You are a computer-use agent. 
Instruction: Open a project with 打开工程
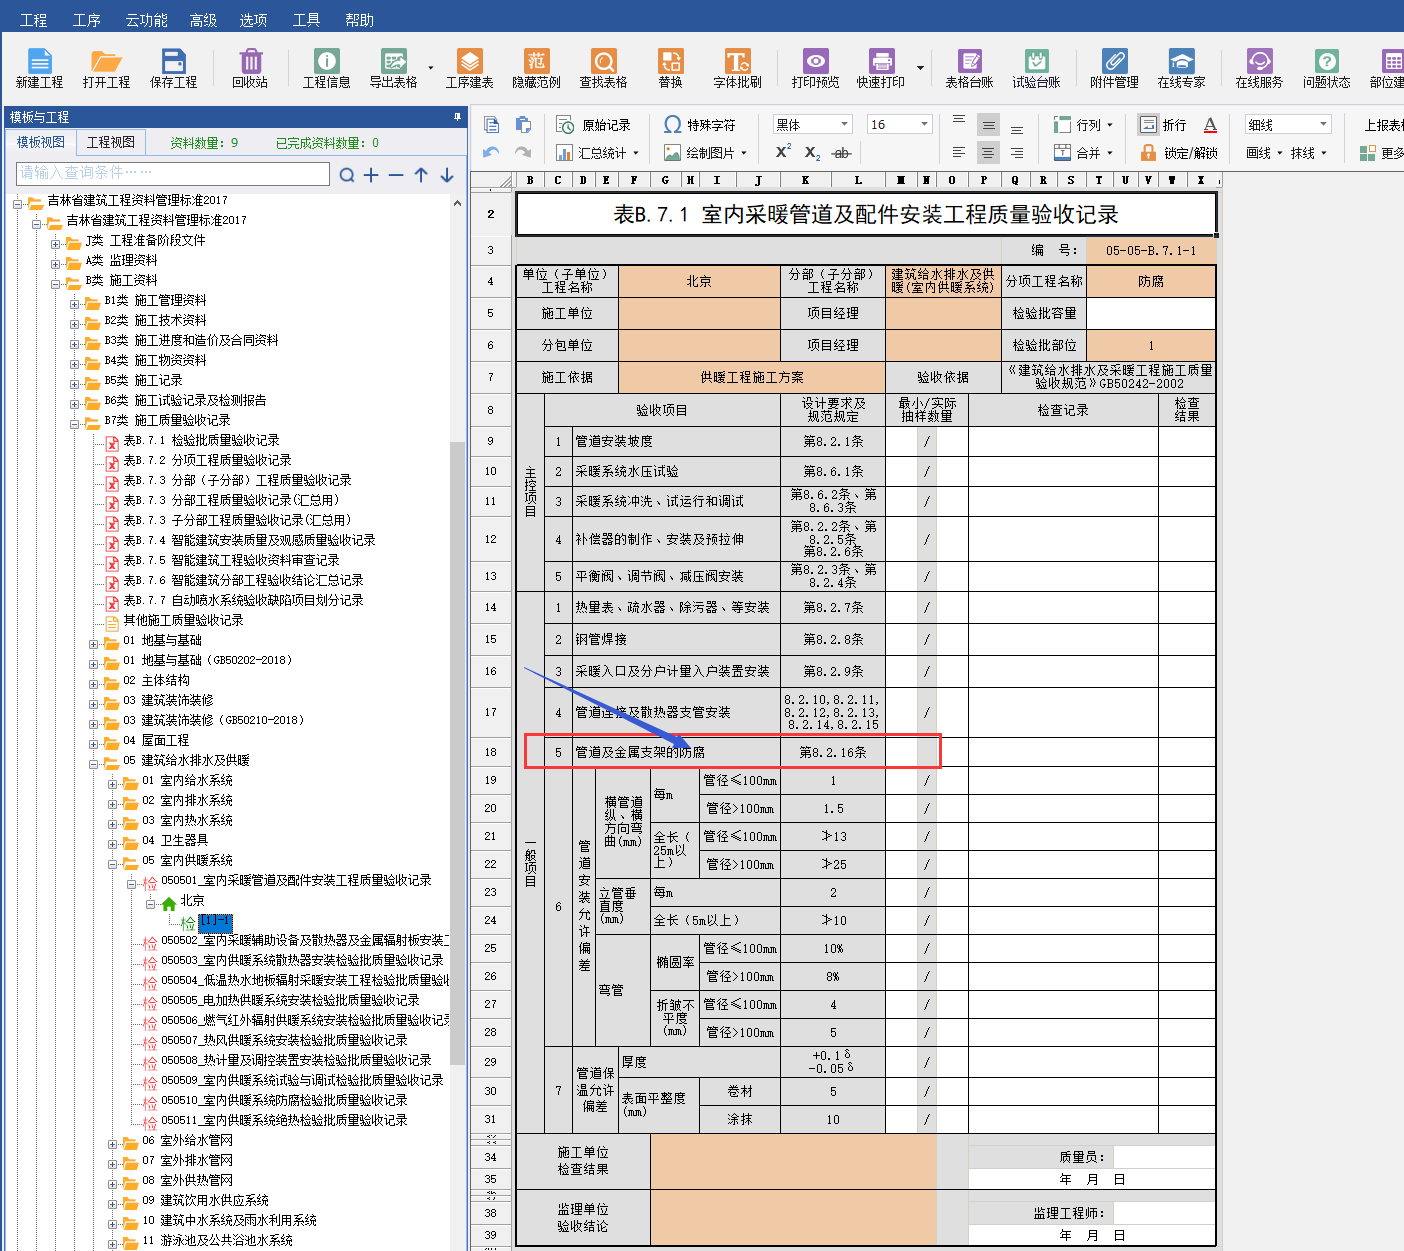pos(106,68)
